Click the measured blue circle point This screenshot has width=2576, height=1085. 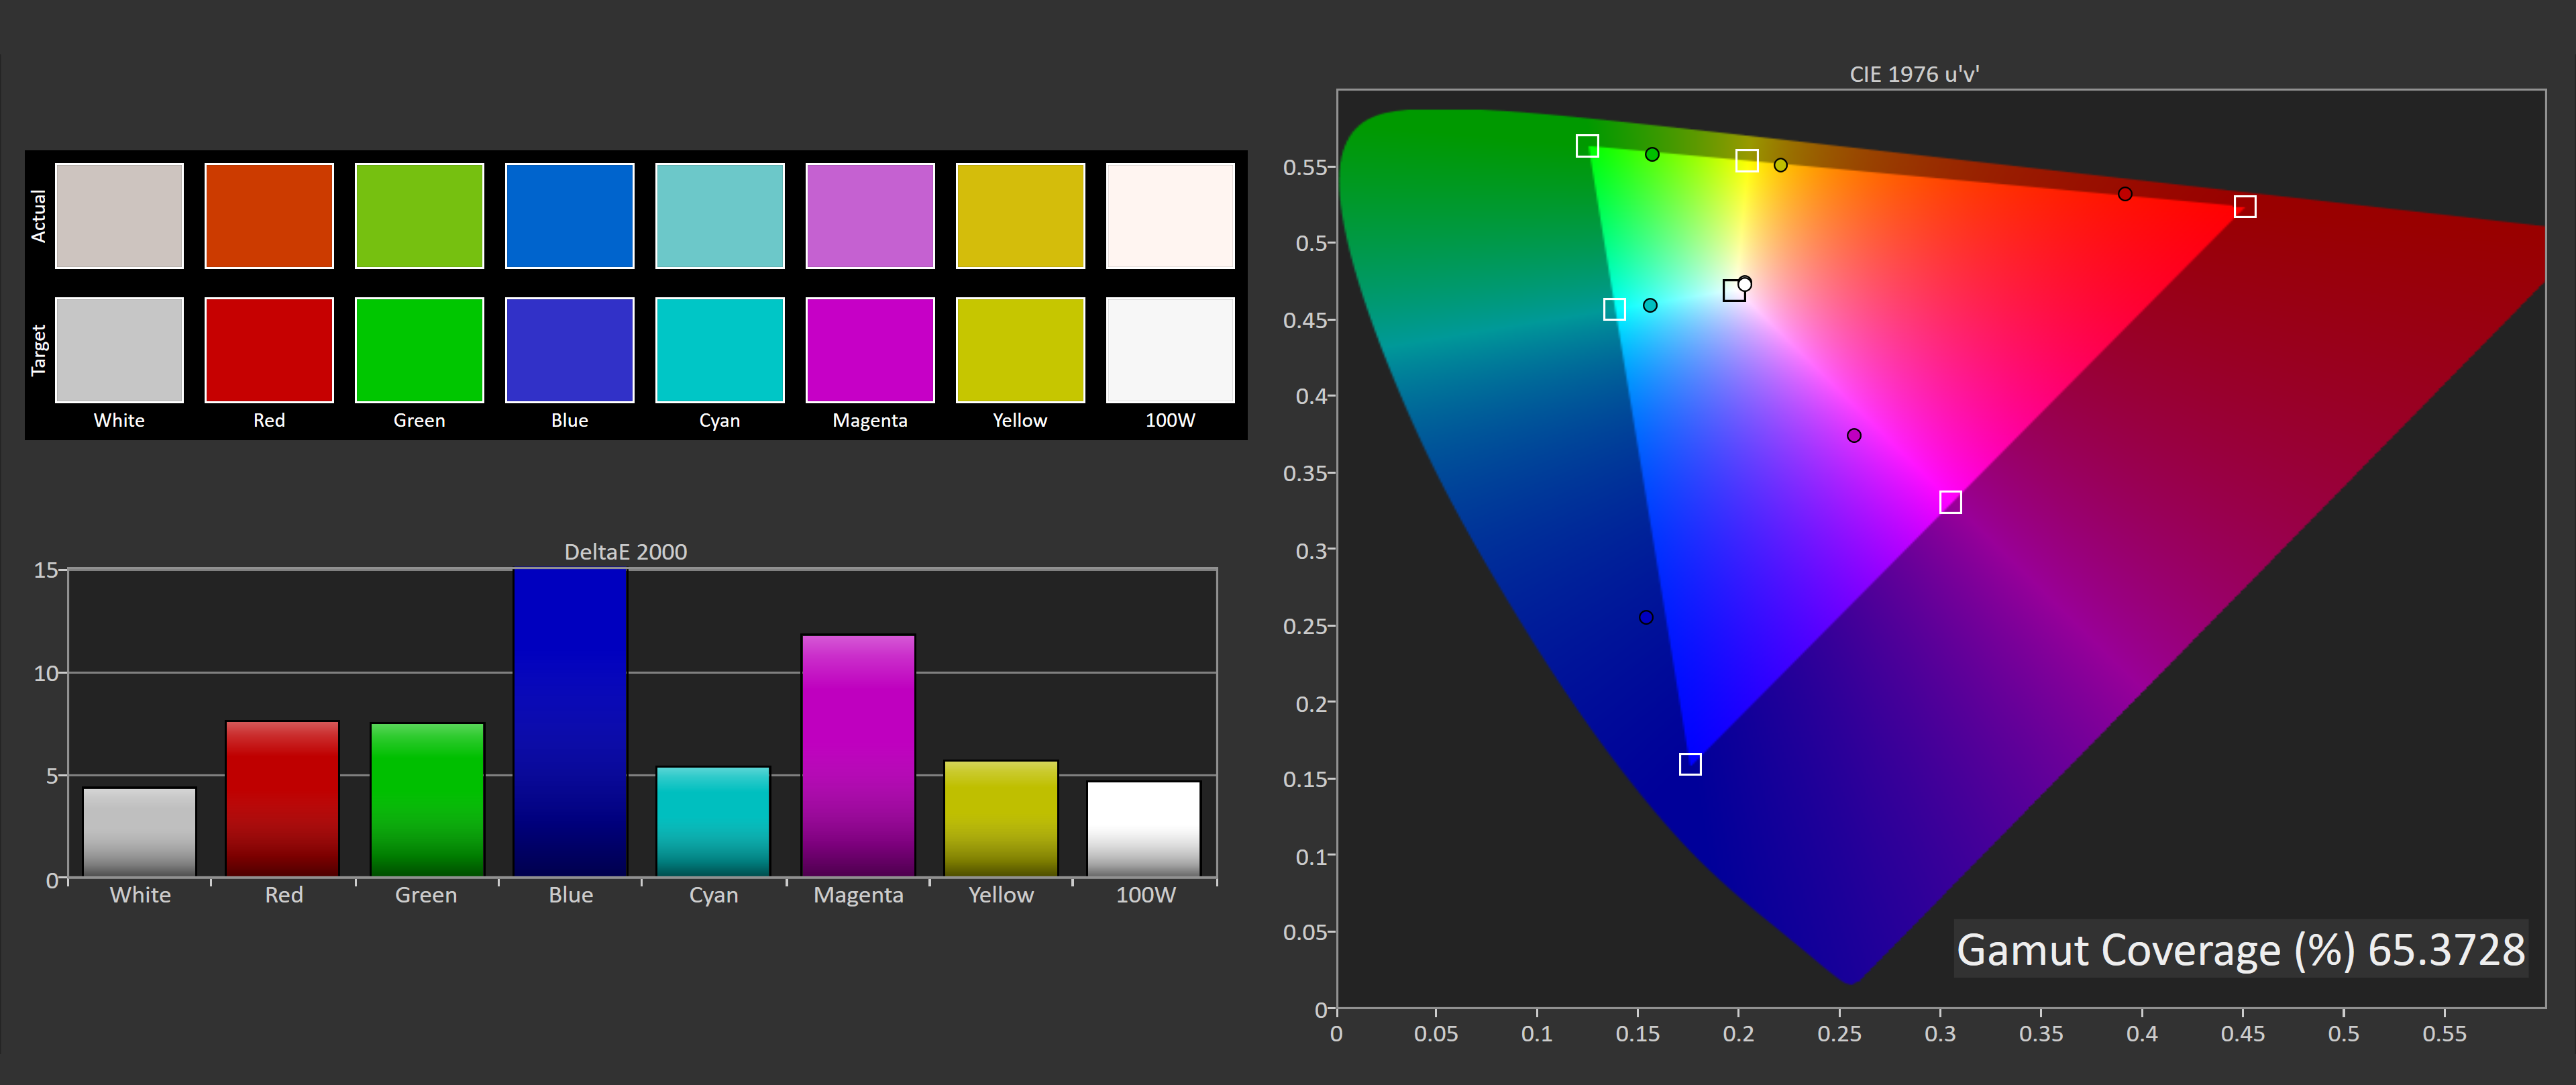[1646, 618]
